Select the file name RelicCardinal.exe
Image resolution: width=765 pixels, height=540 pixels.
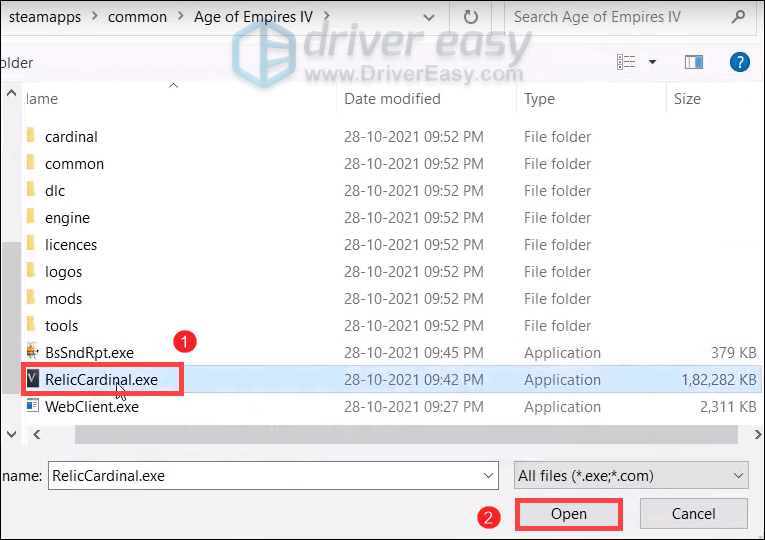[101, 380]
